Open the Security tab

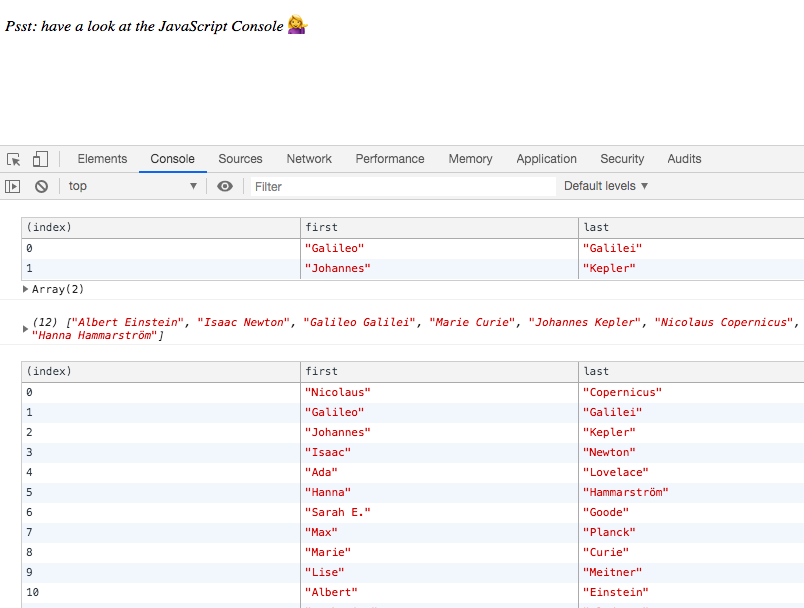(x=622, y=159)
